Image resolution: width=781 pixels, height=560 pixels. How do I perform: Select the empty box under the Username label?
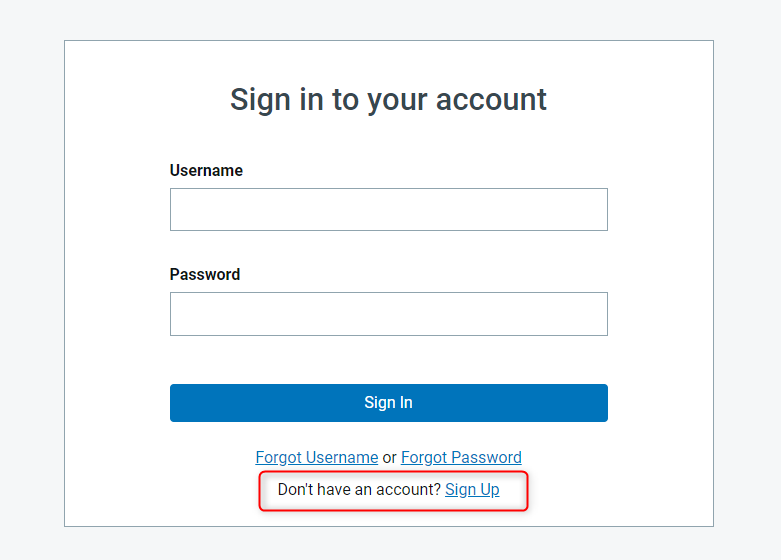point(388,210)
